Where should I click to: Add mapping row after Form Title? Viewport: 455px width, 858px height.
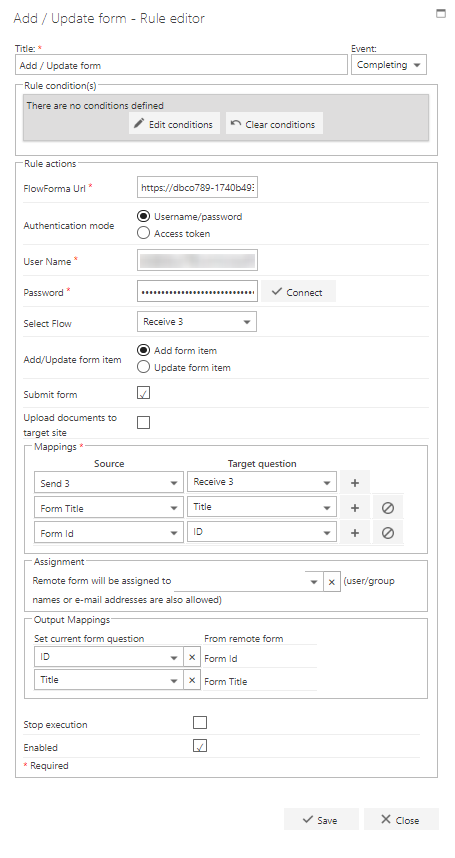pos(355,508)
